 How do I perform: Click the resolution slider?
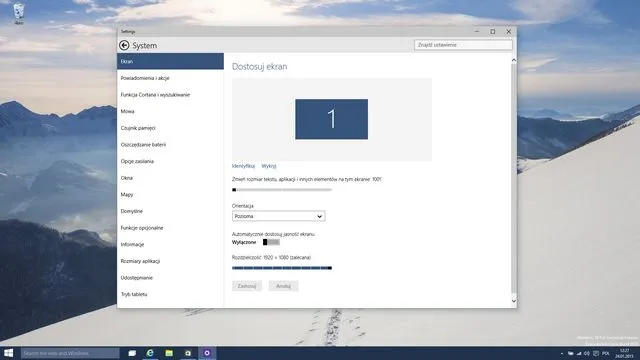282,268
